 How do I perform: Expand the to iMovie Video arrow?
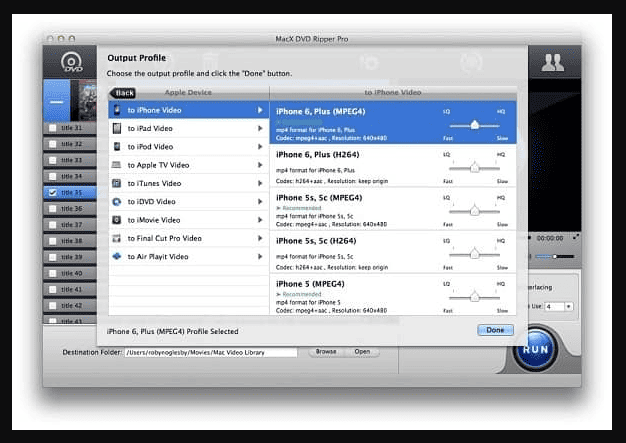(260, 220)
